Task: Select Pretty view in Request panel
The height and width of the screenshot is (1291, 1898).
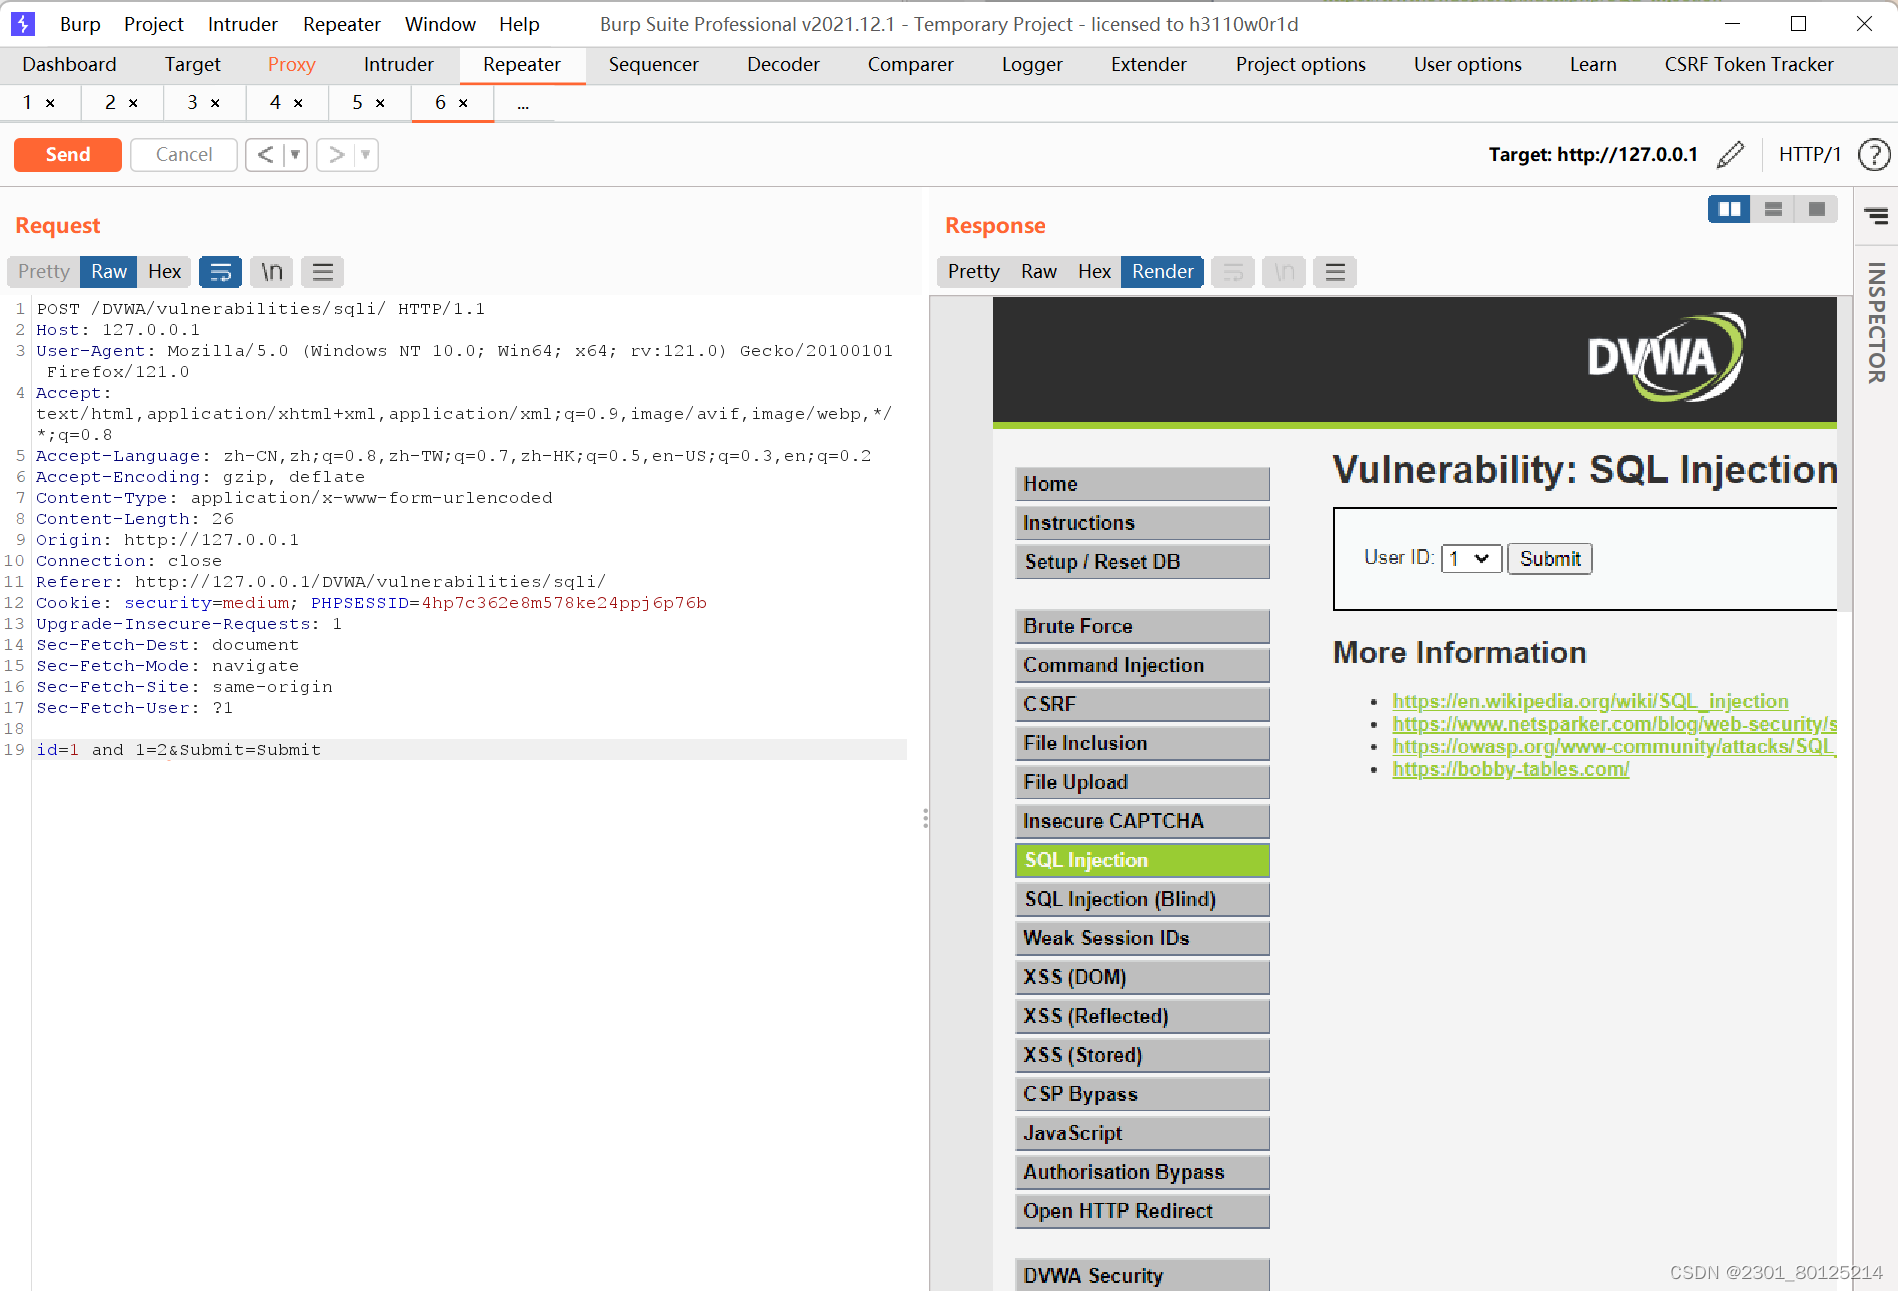Action: [x=44, y=271]
